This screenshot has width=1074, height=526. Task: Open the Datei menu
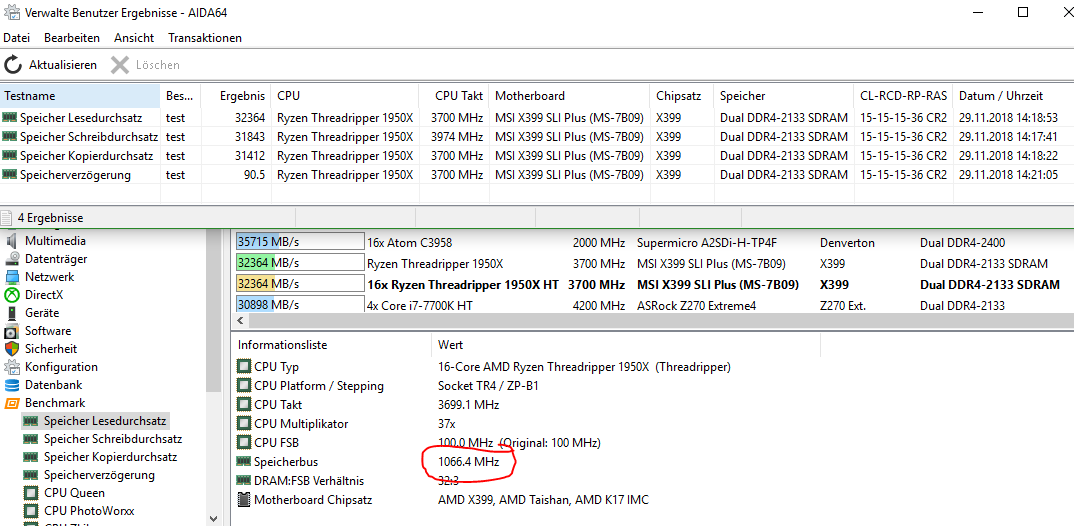(16, 38)
